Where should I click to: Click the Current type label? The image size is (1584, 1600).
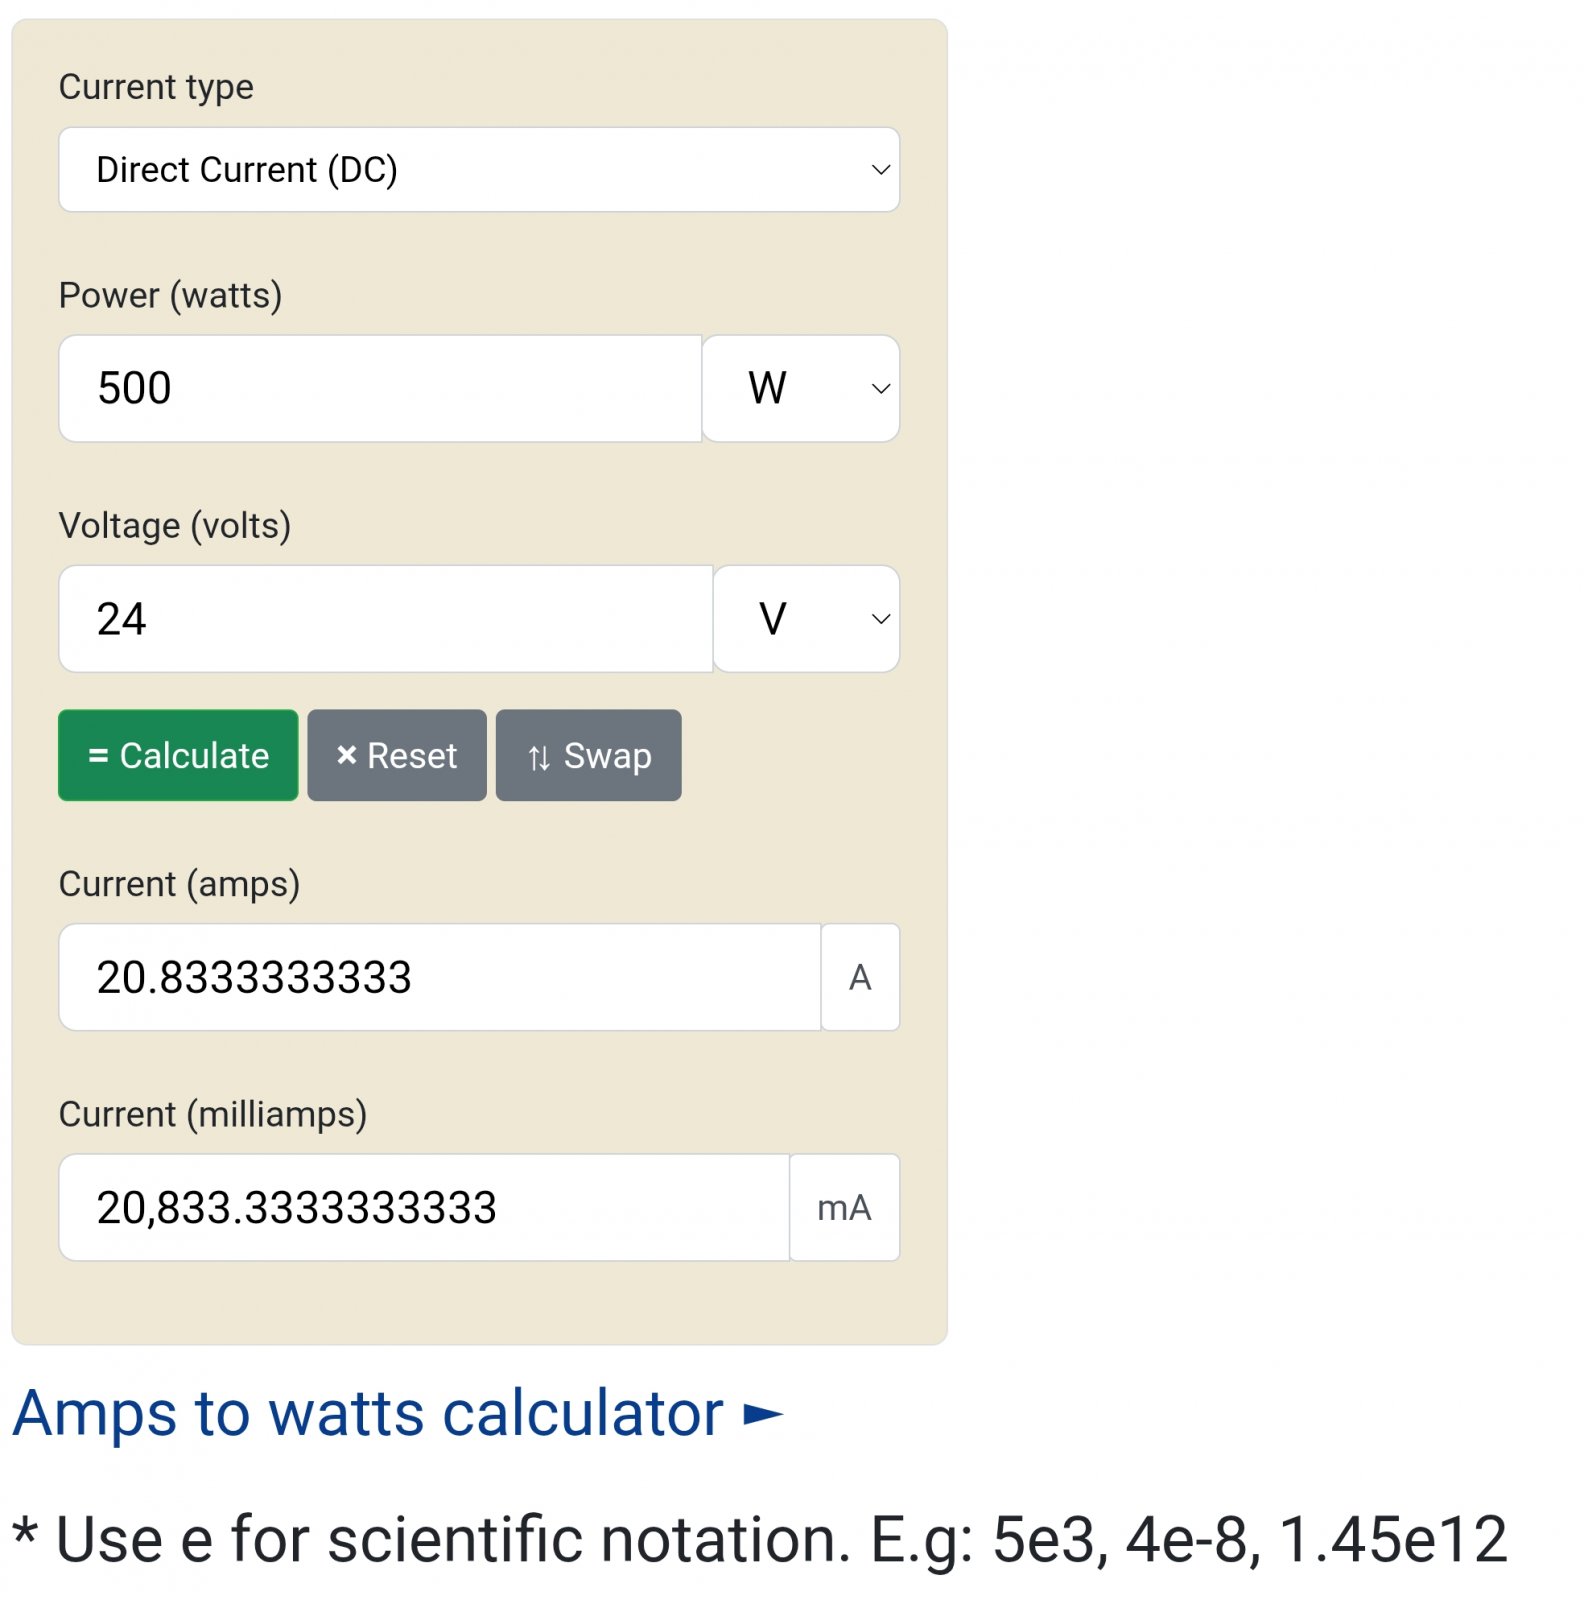pyautogui.click(x=156, y=87)
